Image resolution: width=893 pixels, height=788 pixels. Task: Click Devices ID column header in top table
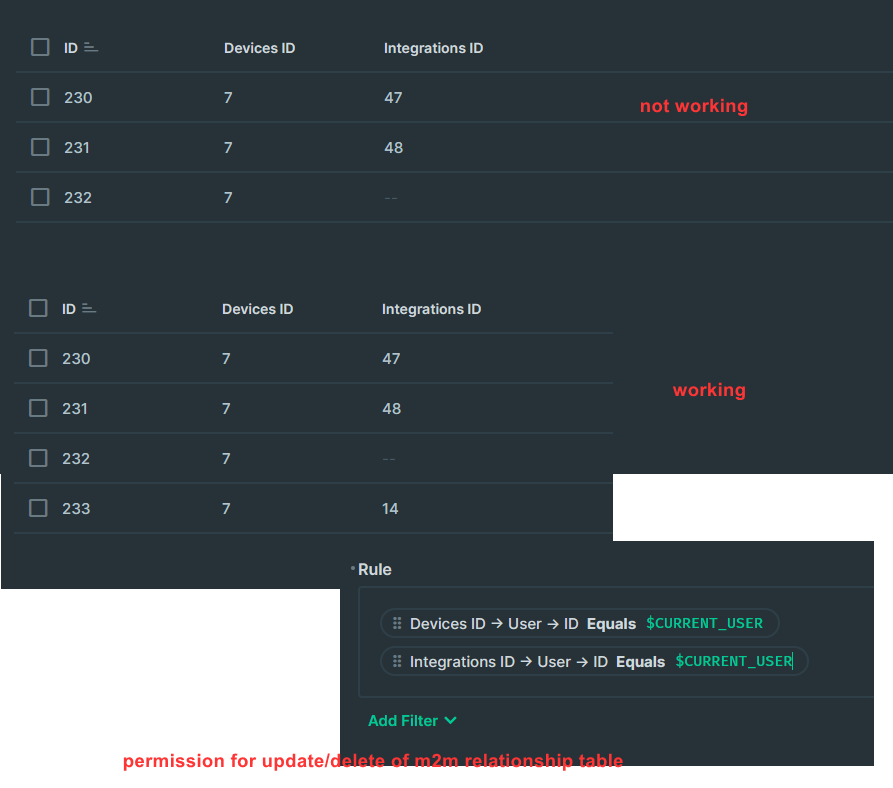[259, 48]
